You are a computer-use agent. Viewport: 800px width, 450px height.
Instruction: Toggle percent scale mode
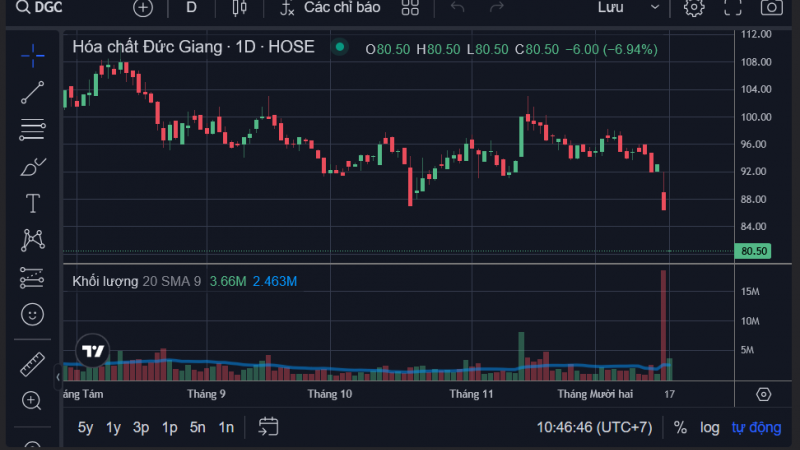(680, 427)
